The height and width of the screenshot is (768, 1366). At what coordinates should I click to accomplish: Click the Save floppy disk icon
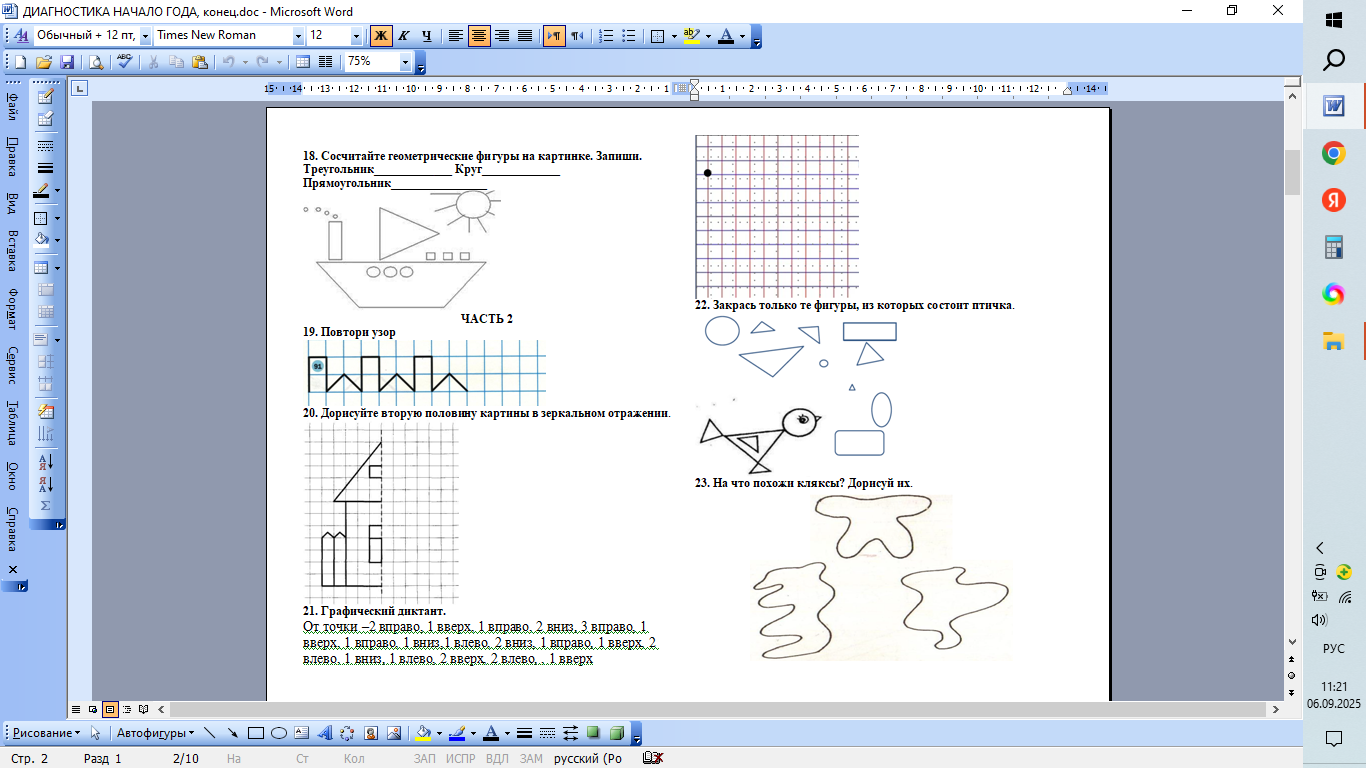pos(67,62)
